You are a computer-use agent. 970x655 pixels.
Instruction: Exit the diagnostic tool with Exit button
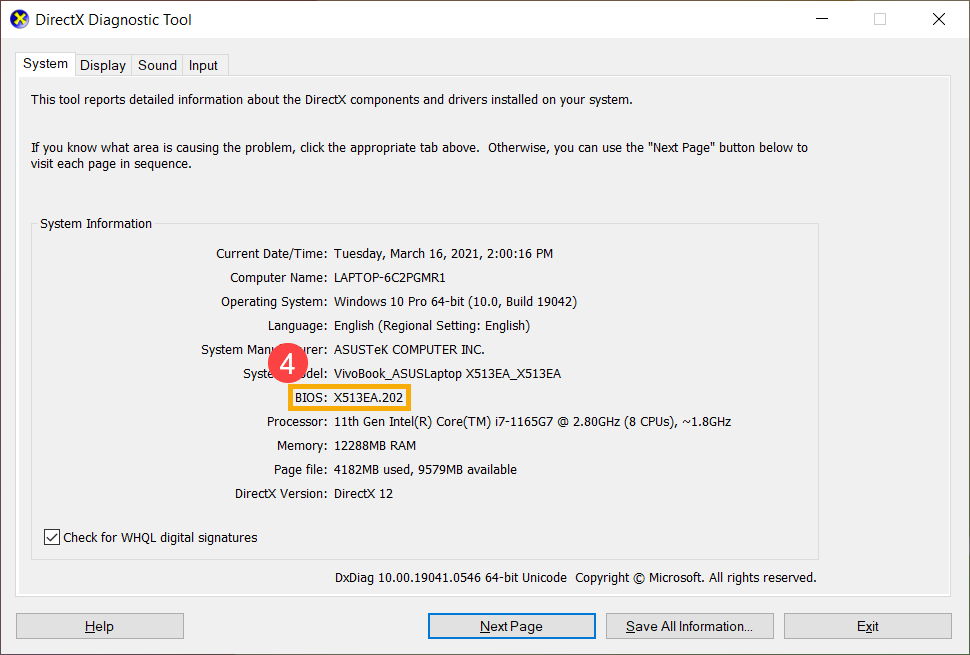867,626
